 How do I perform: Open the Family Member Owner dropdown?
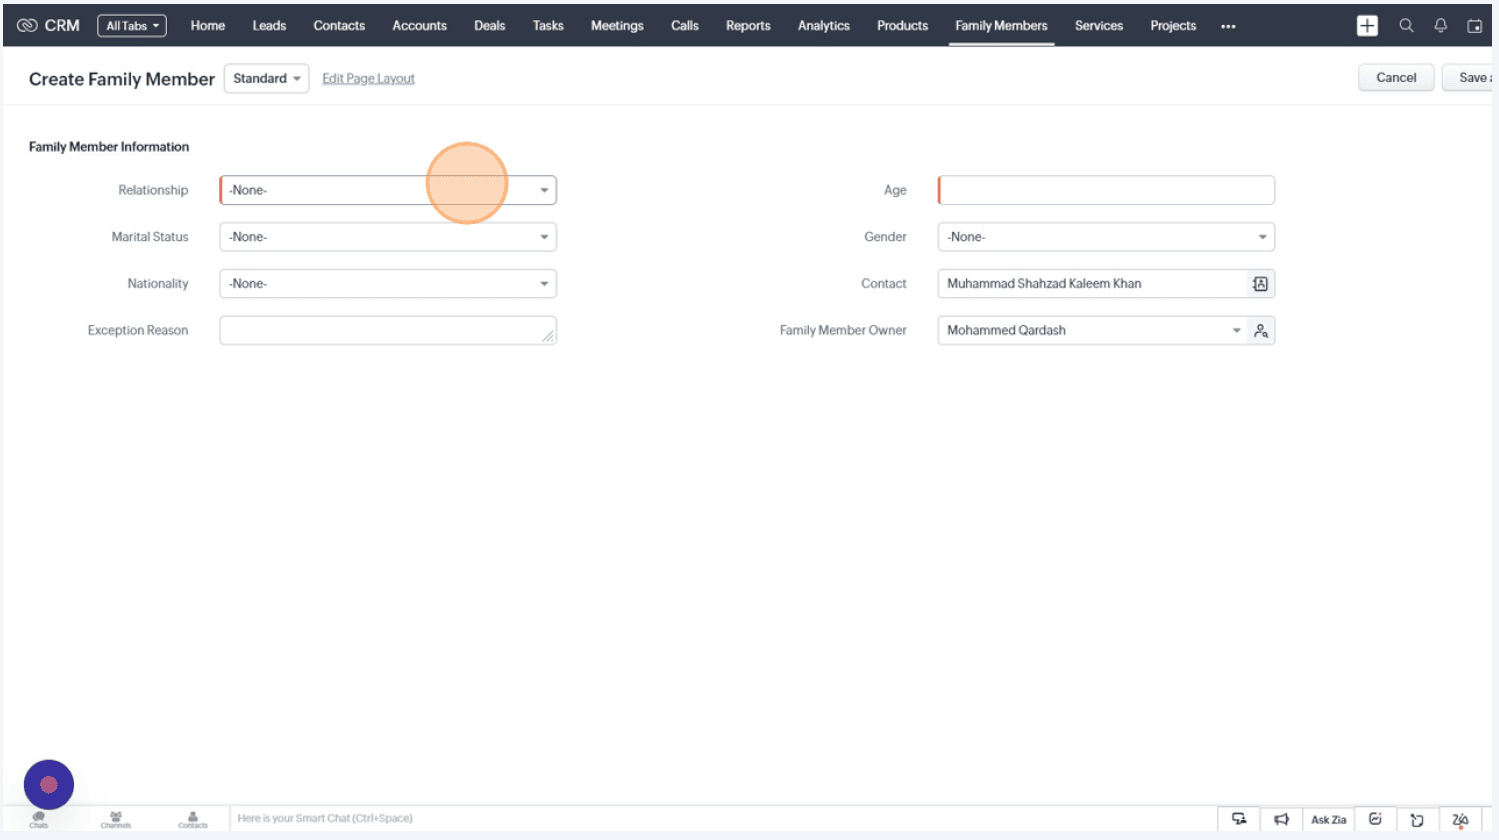click(1092, 330)
